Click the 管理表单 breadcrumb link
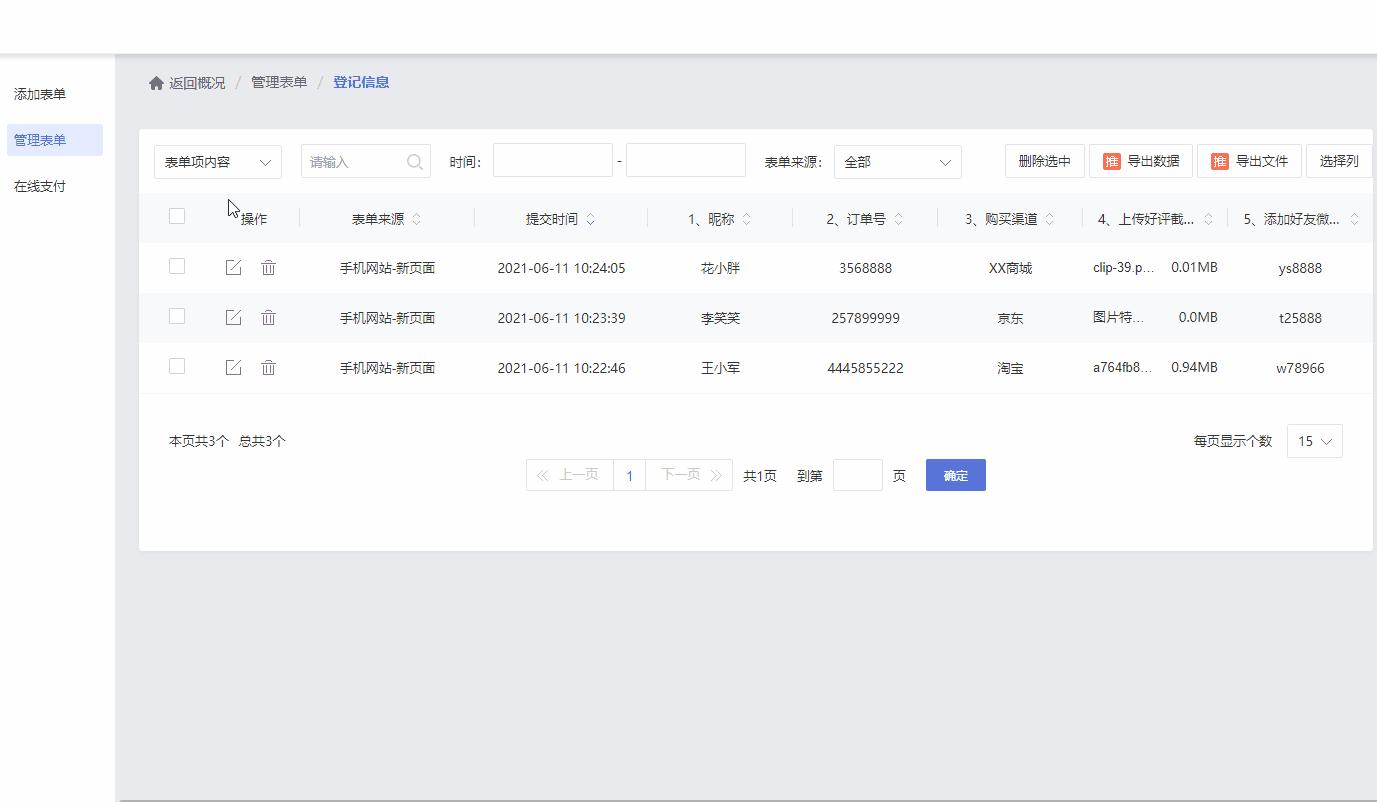 click(279, 82)
